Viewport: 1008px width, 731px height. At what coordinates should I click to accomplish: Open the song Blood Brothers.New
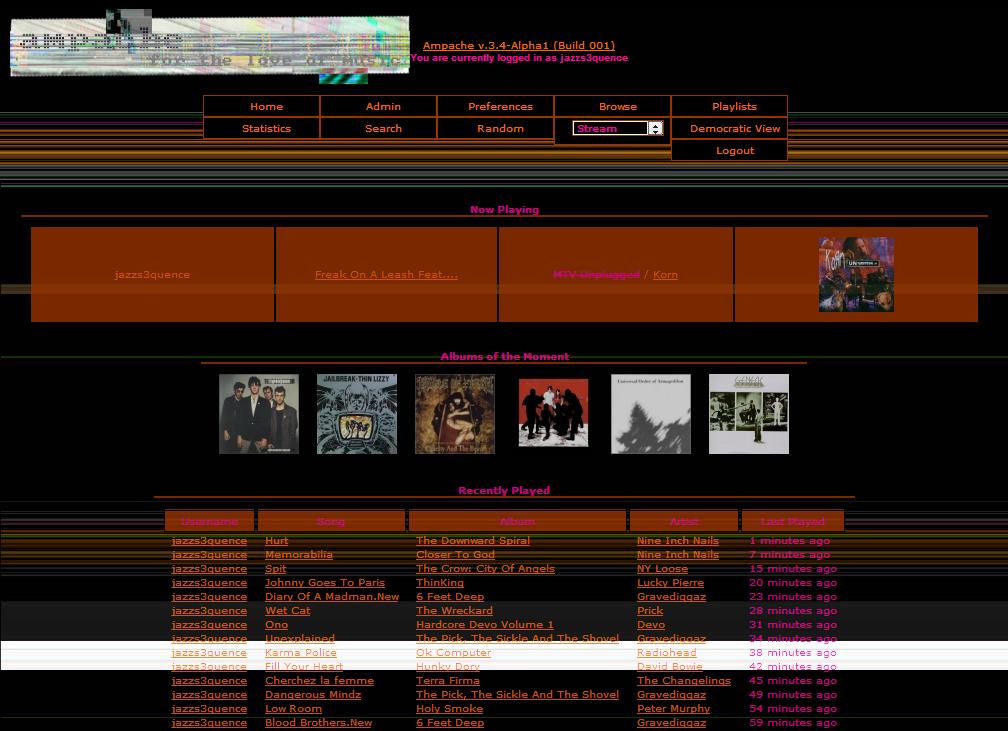click(x=318, y=723)
